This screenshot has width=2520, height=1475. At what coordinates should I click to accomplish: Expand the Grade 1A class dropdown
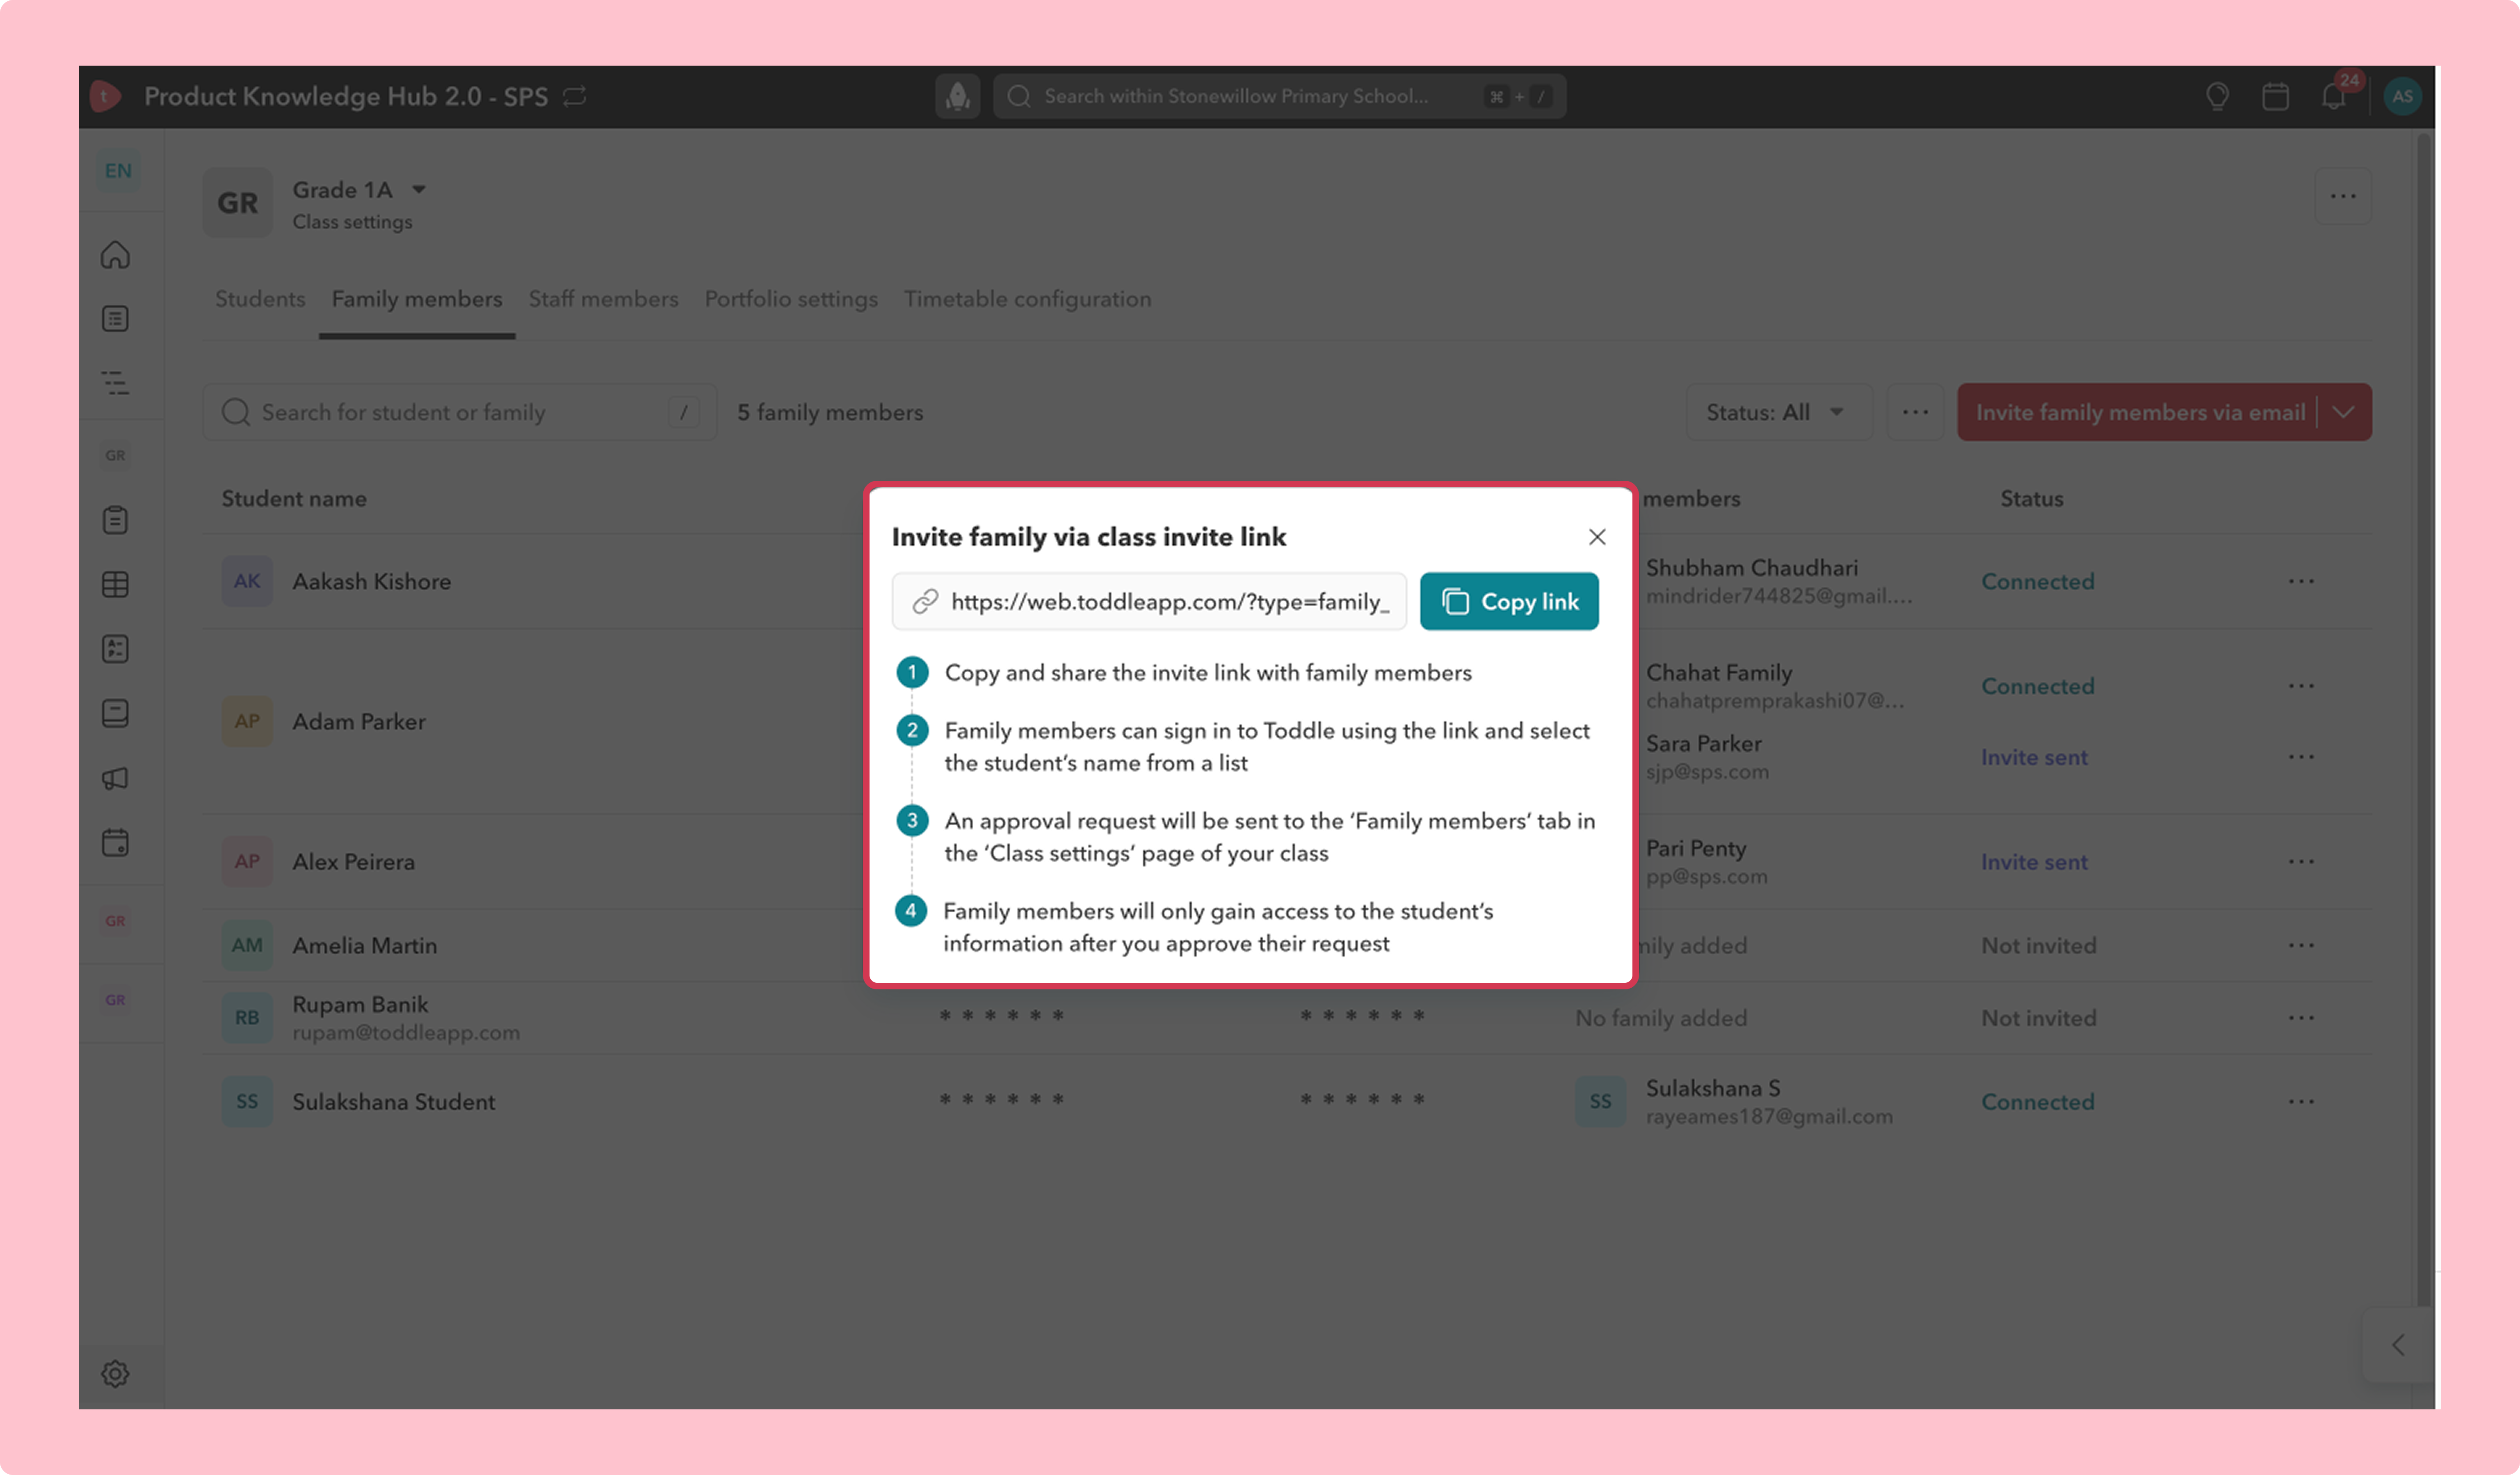click(x=419, y=189)
